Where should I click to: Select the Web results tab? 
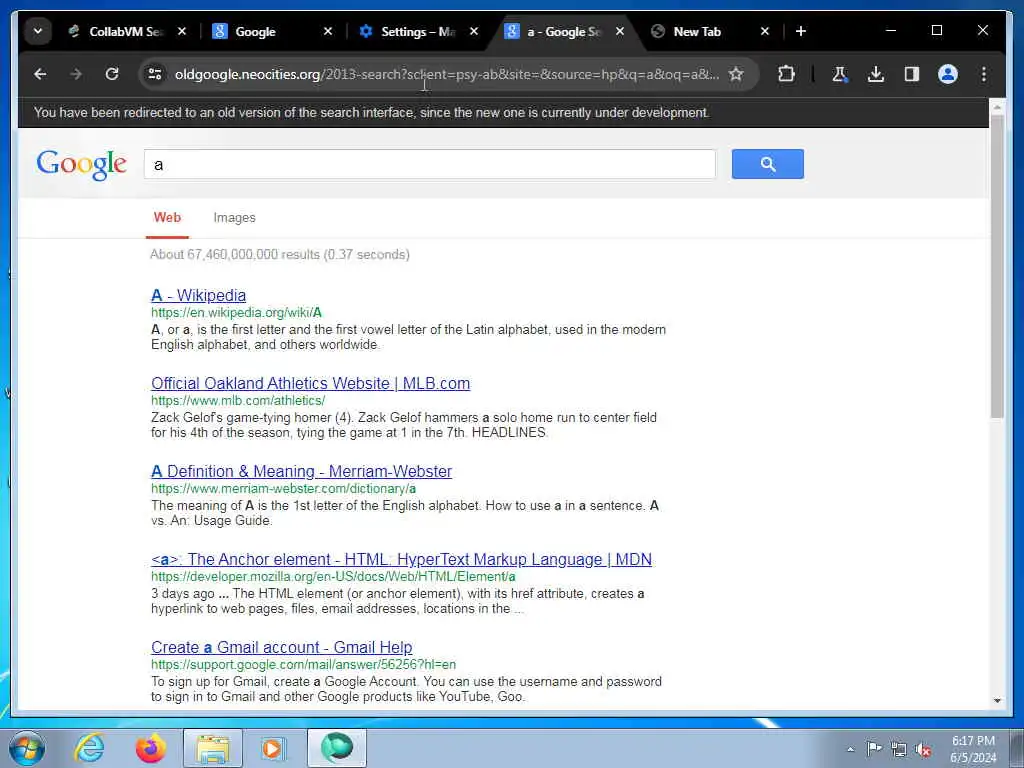(x=167, y=218)
